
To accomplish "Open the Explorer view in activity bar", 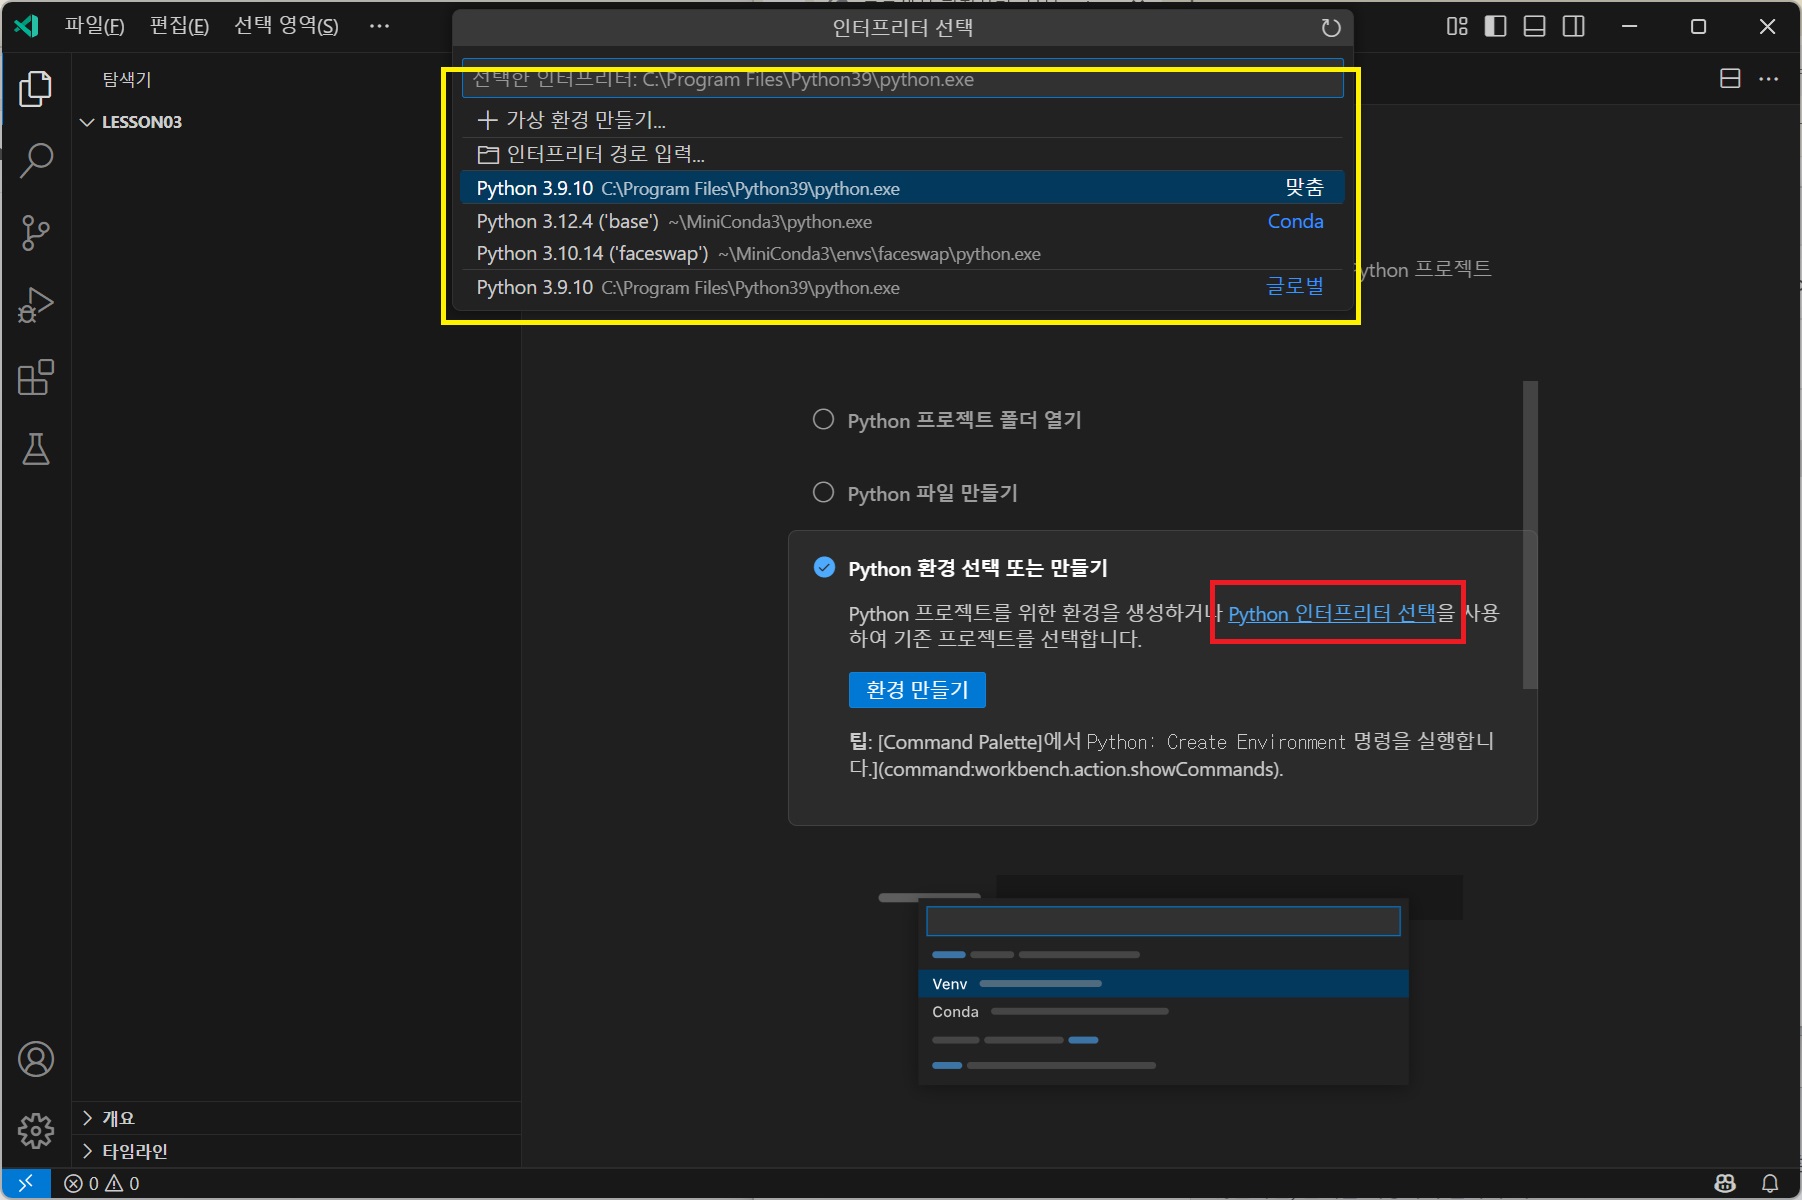I will click(35, 89).
